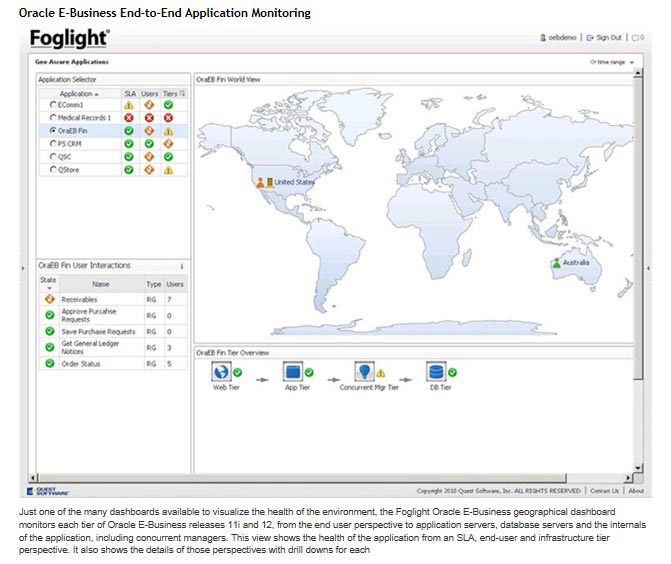Click QSC Users orange diamond icon
Image resolution: width=671 pixels, height=564 pixels.
149,157
